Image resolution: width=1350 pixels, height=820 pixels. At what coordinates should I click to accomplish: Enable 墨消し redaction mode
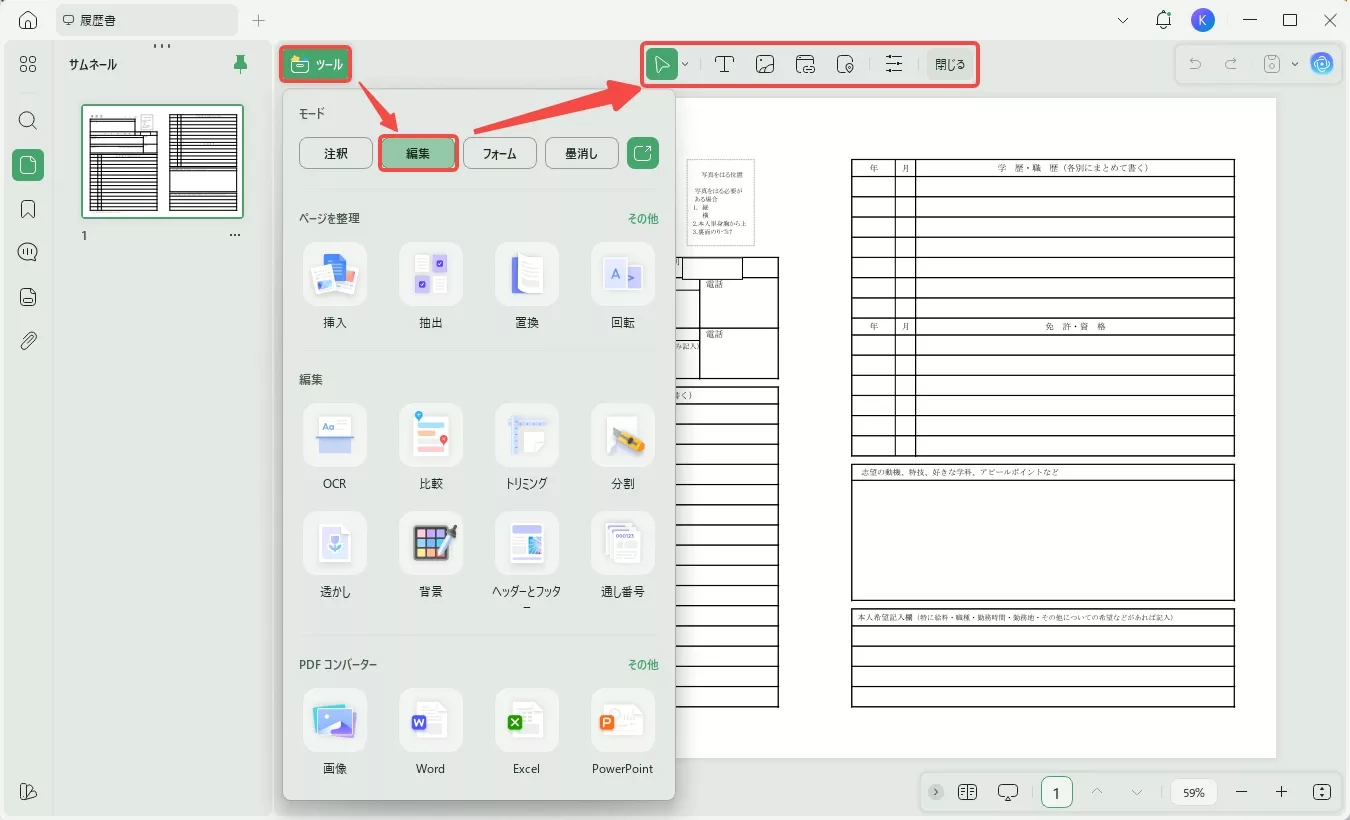coord(581,152)
